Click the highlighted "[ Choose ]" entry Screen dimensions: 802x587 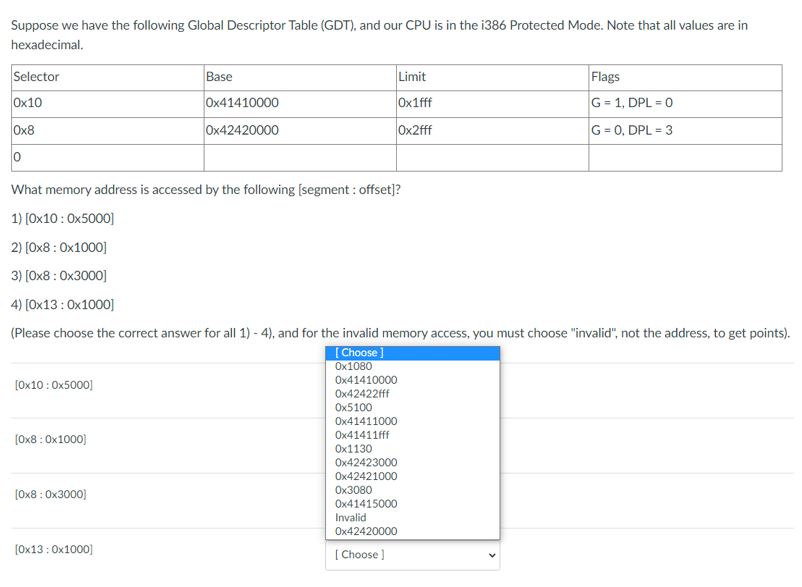[x=358, y=352]
